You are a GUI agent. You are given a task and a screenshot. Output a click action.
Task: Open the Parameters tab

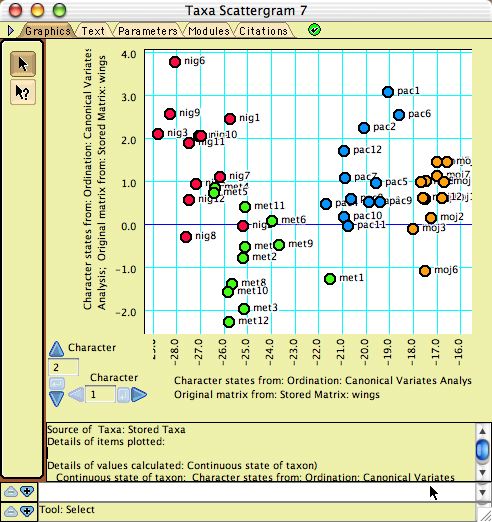[x=148, y=31]
